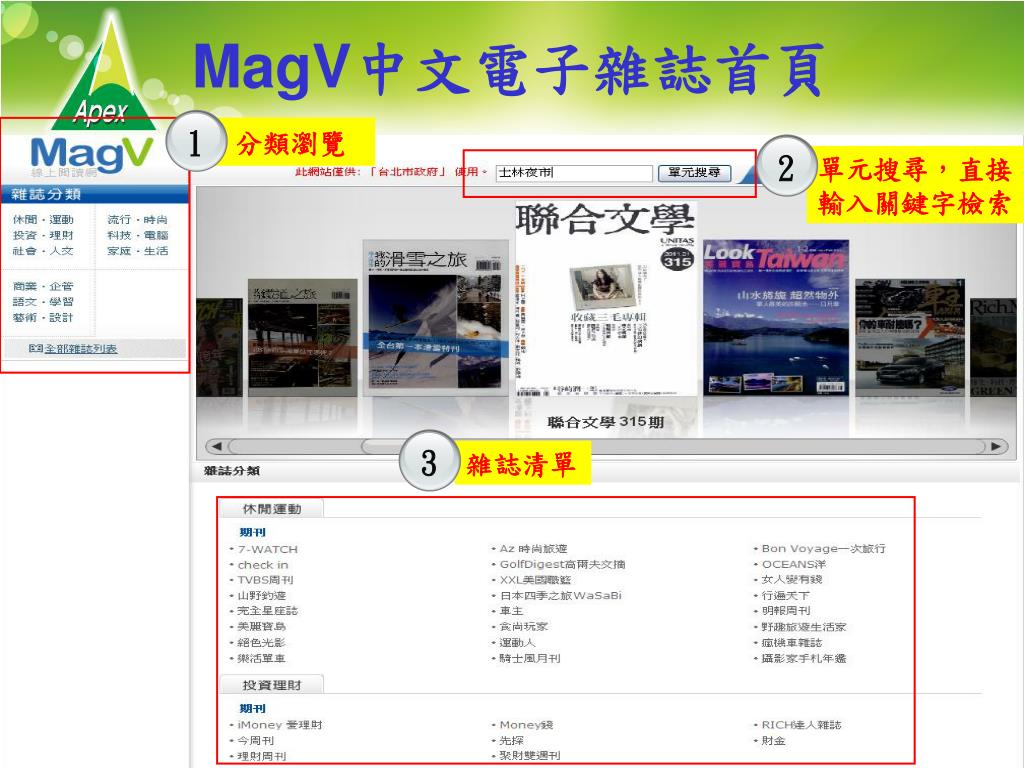Open the 美麗寶島 magazine link

(x=261, y=626)
